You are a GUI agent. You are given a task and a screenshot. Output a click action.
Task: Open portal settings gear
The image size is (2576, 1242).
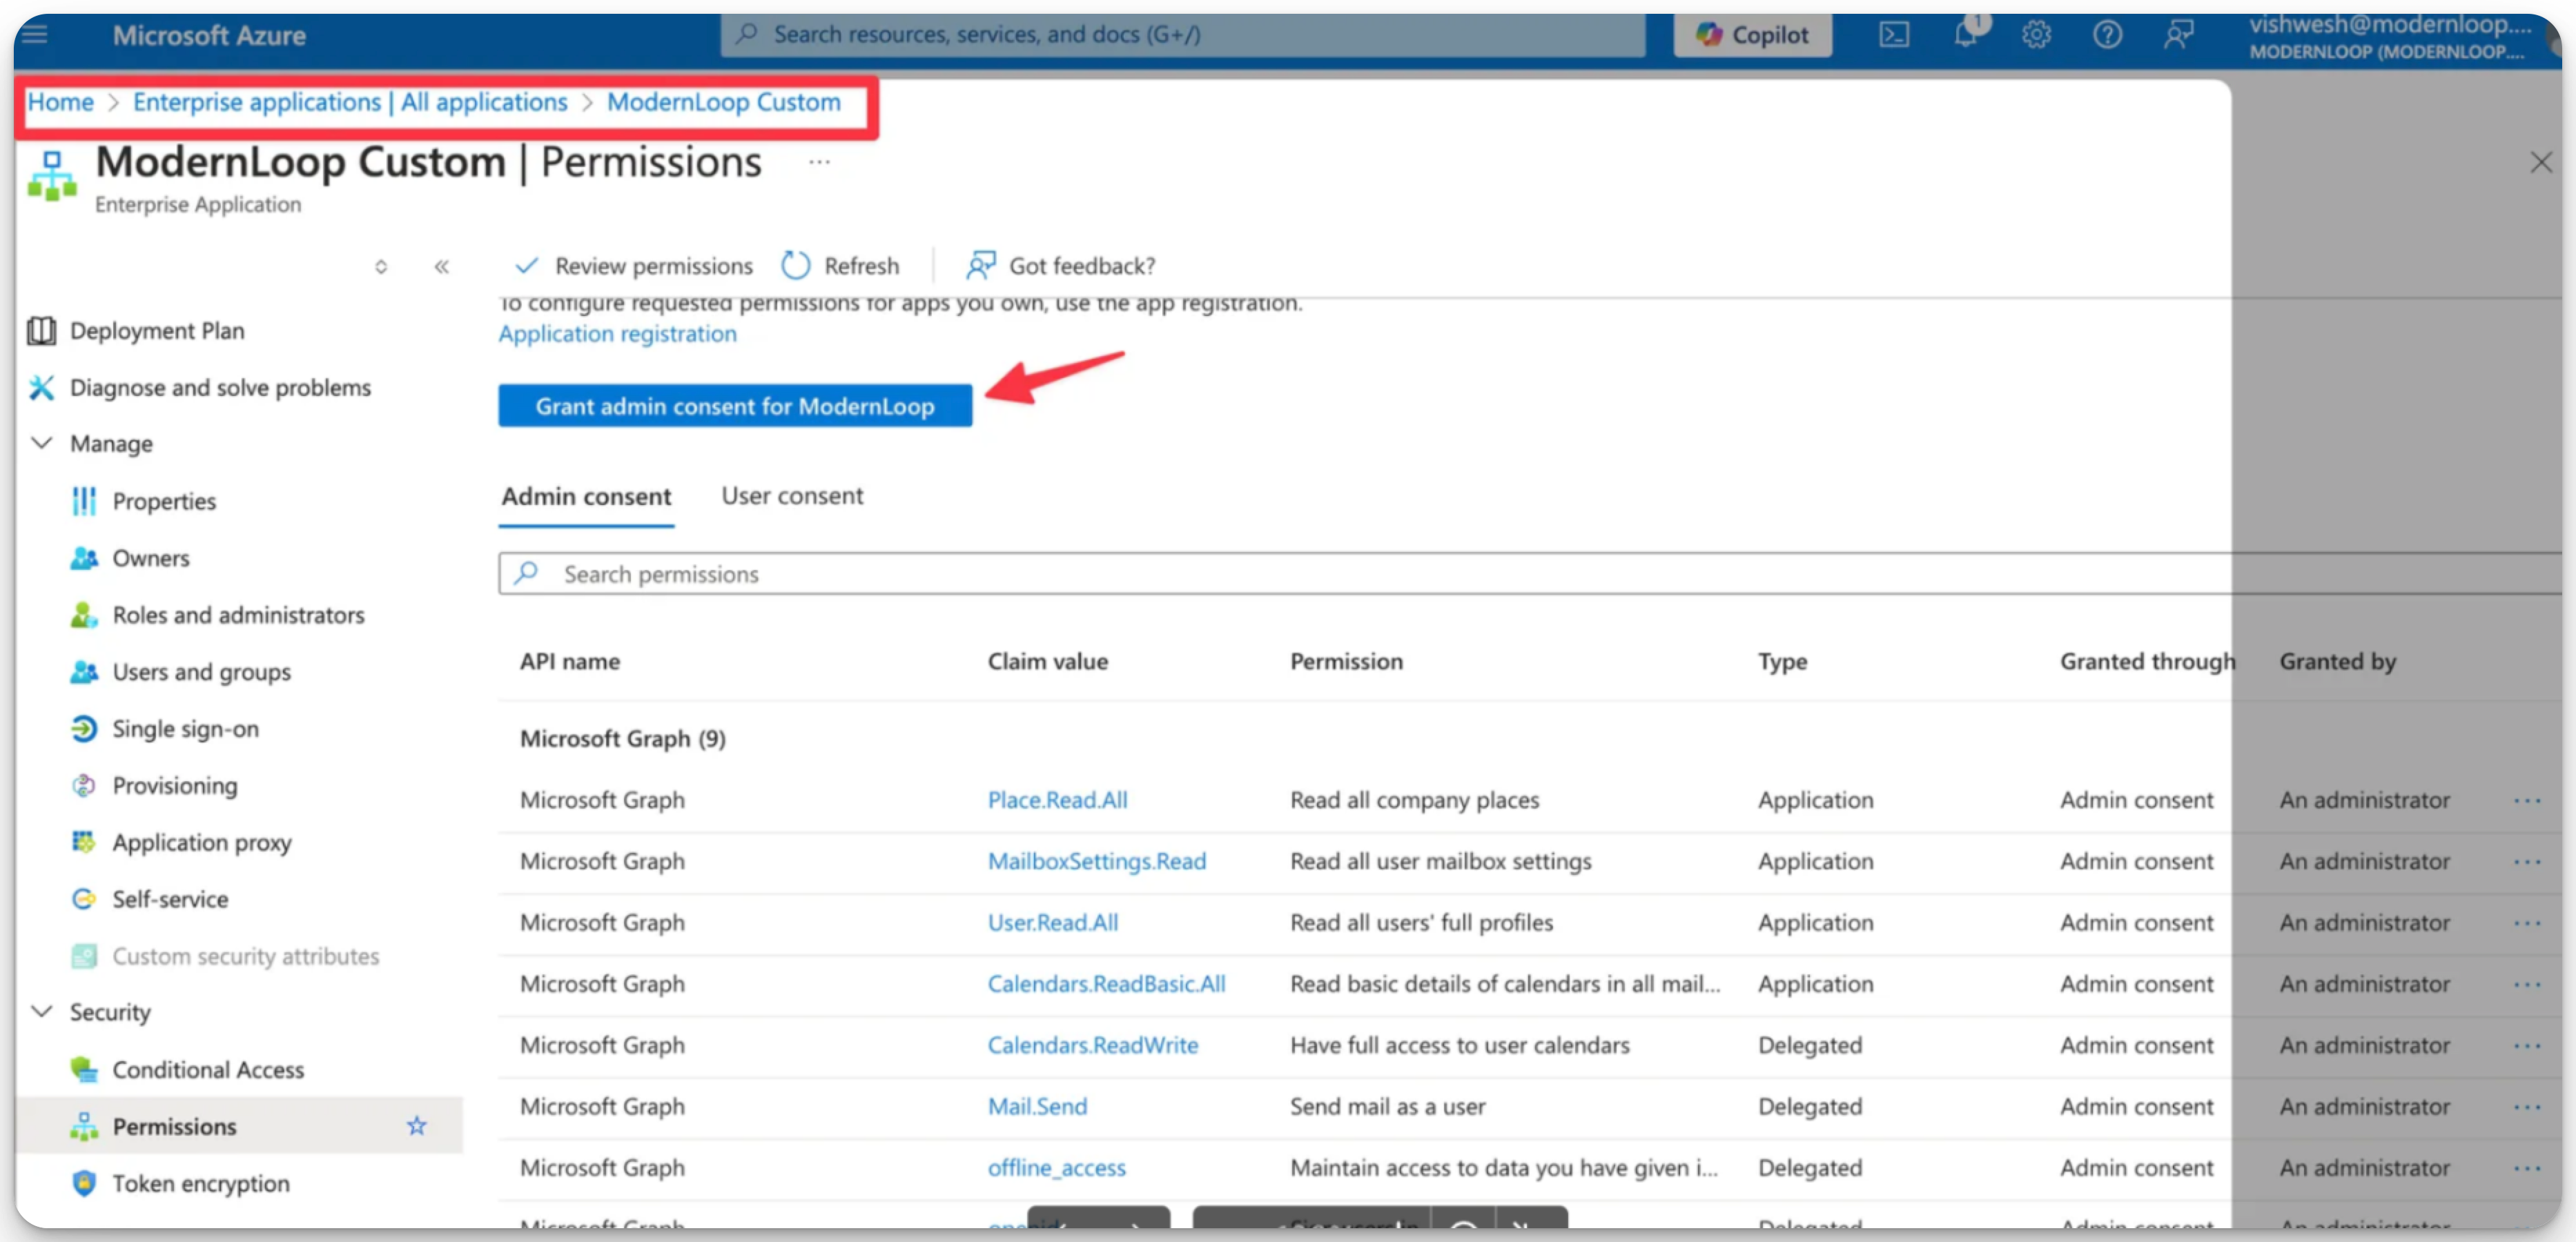tap(2036, 35)
